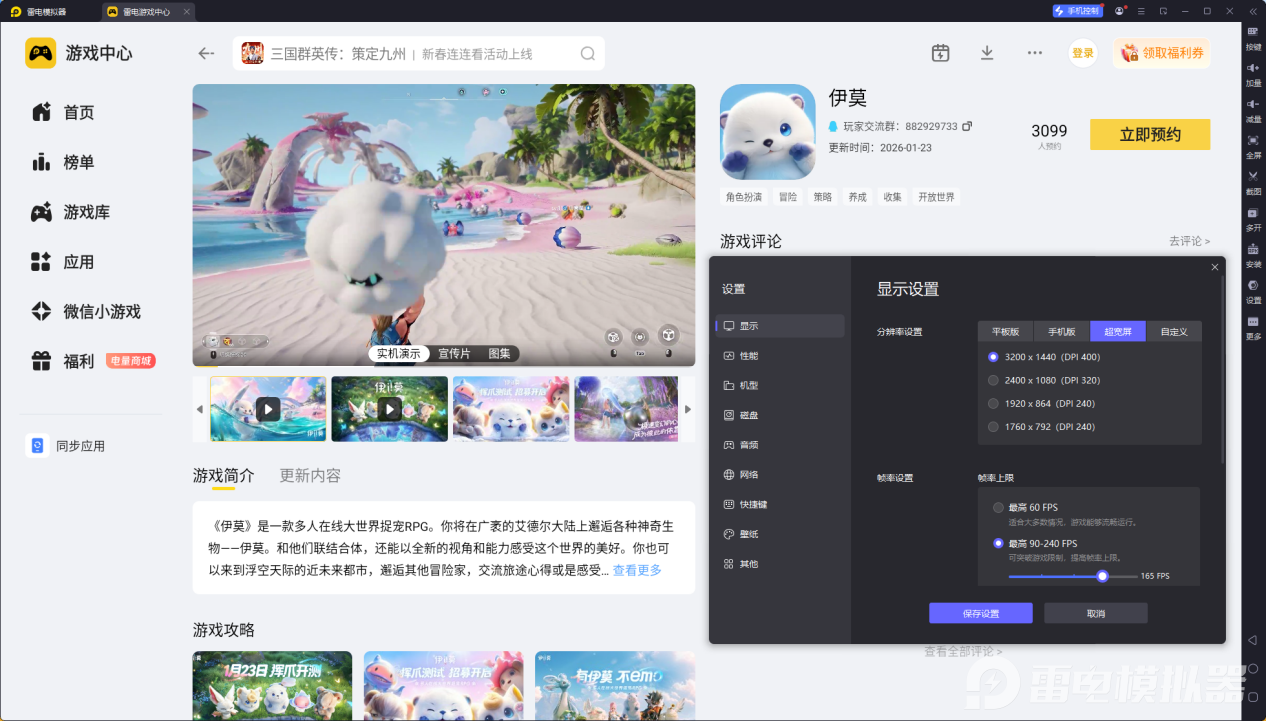Click the 登录 login button
Image resolution: width=1266 pixels, height=721 pixels.
pyautogui.click(x=1083, y=53)
